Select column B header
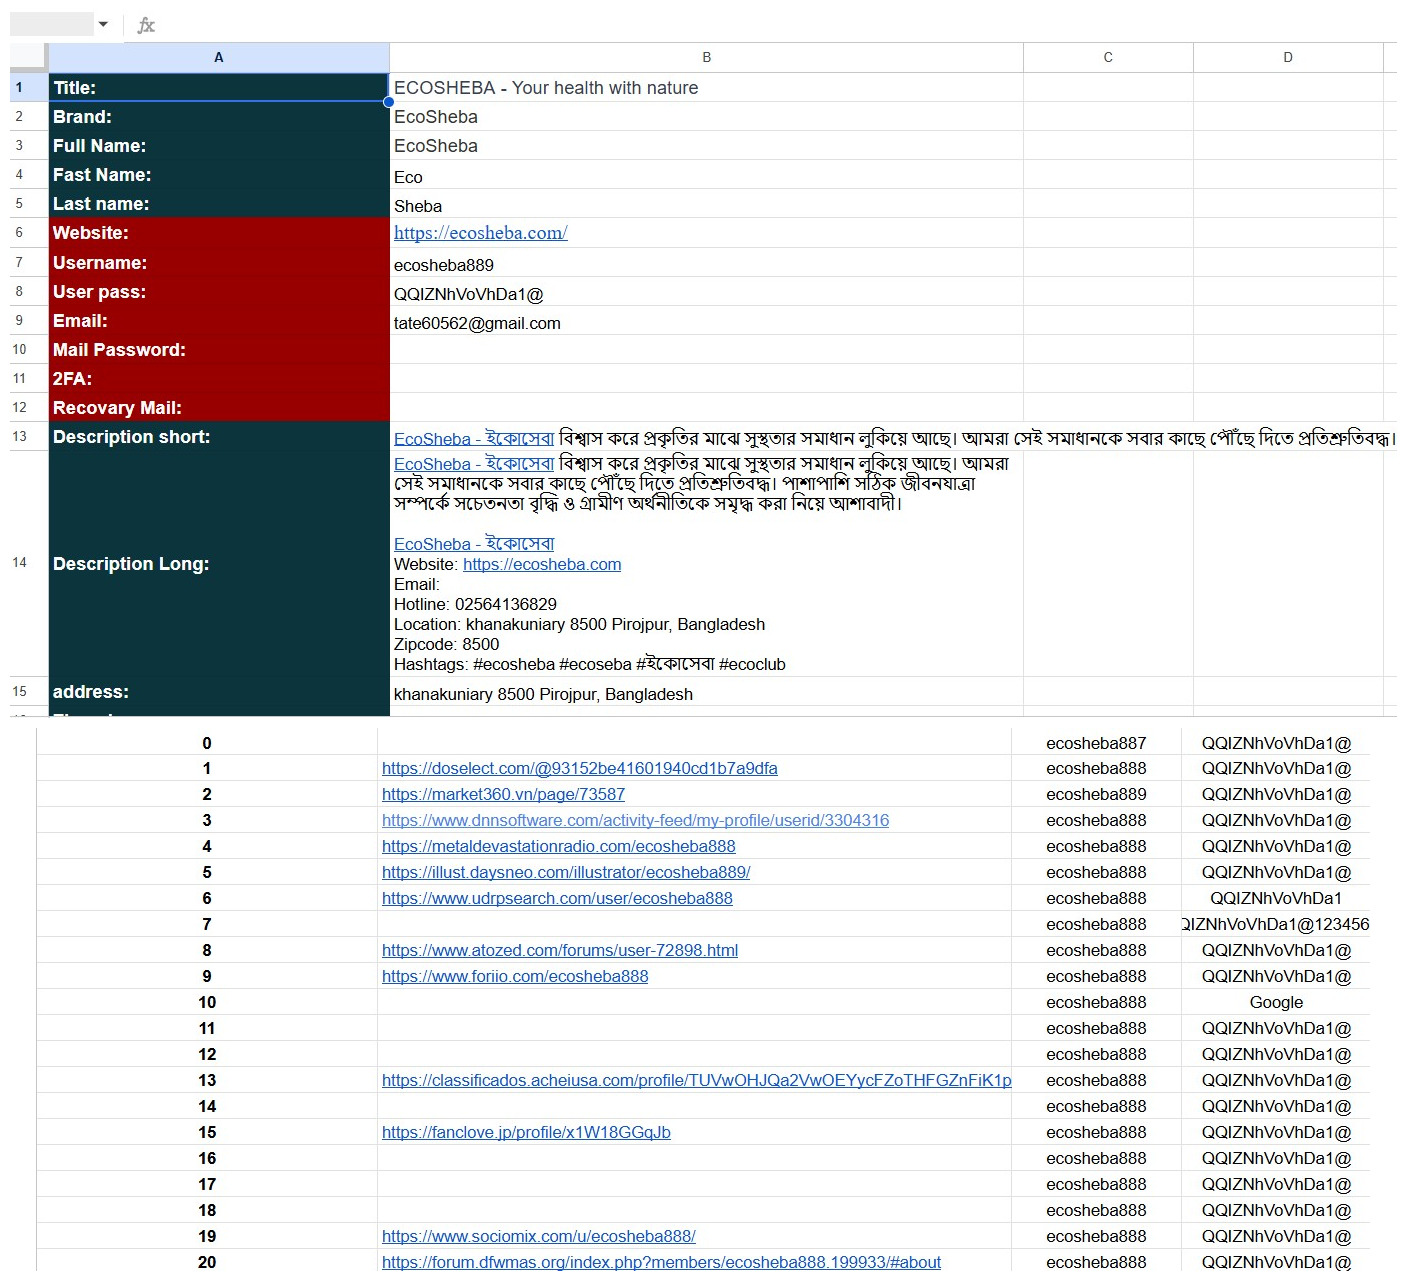This screenshot has width=1407, height=1281. [x=706, y=57]
